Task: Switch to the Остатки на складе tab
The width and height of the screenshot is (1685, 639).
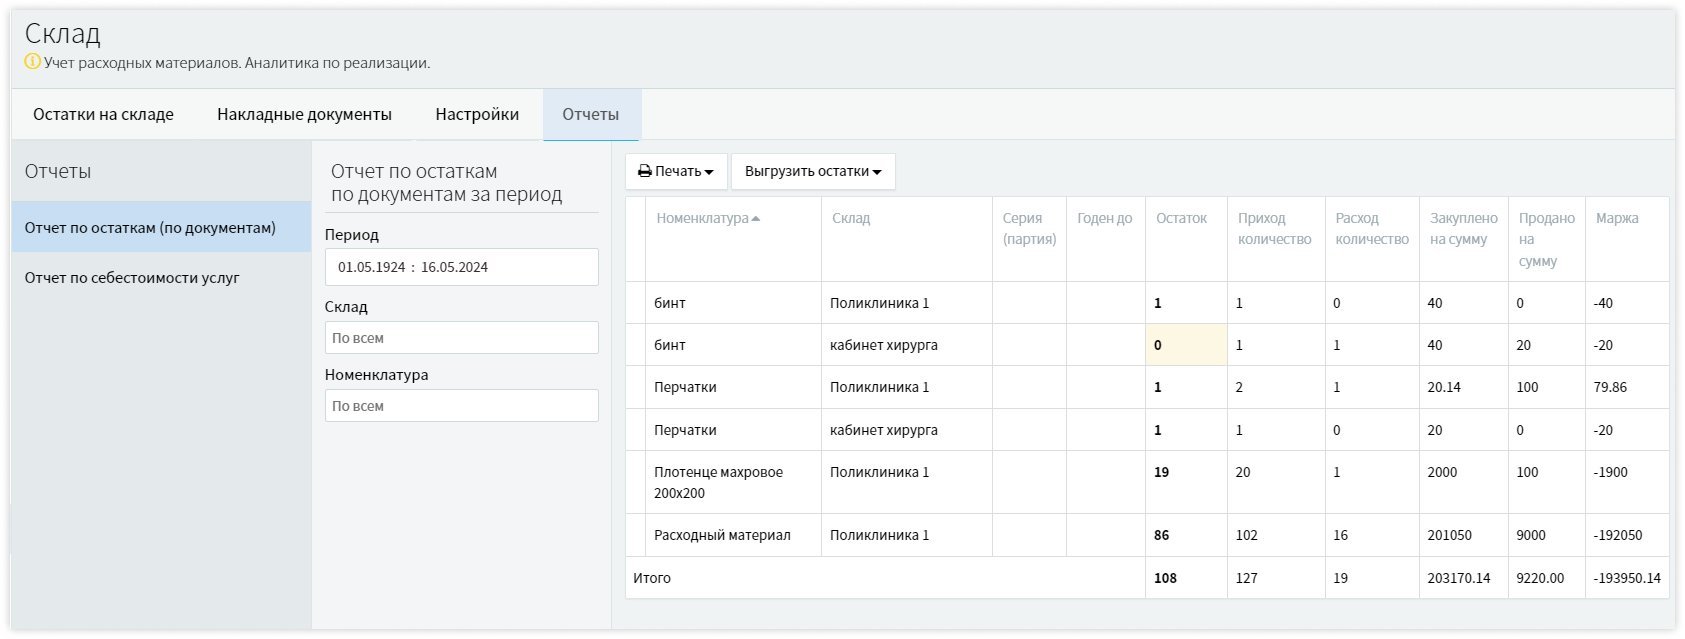Action: (x=103, y=115)
